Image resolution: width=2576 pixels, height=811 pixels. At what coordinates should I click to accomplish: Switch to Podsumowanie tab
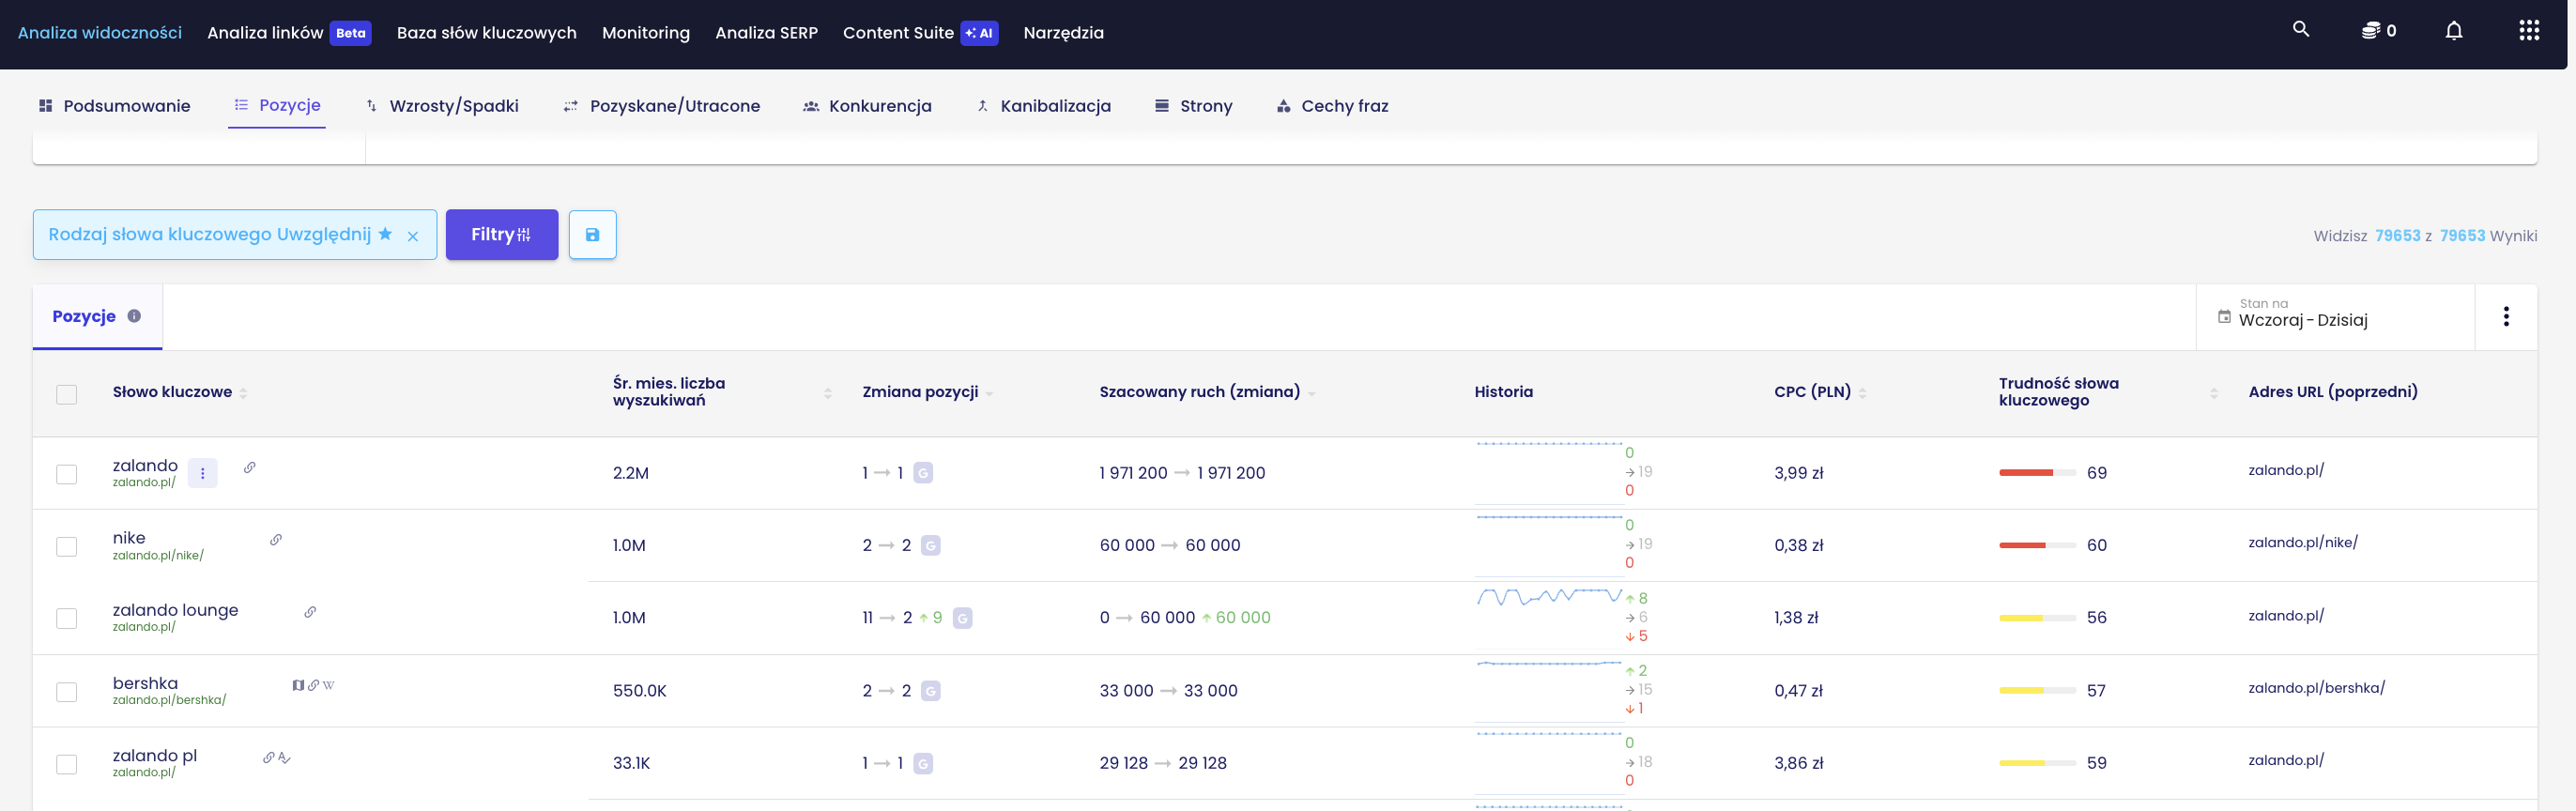pos(114,106)
